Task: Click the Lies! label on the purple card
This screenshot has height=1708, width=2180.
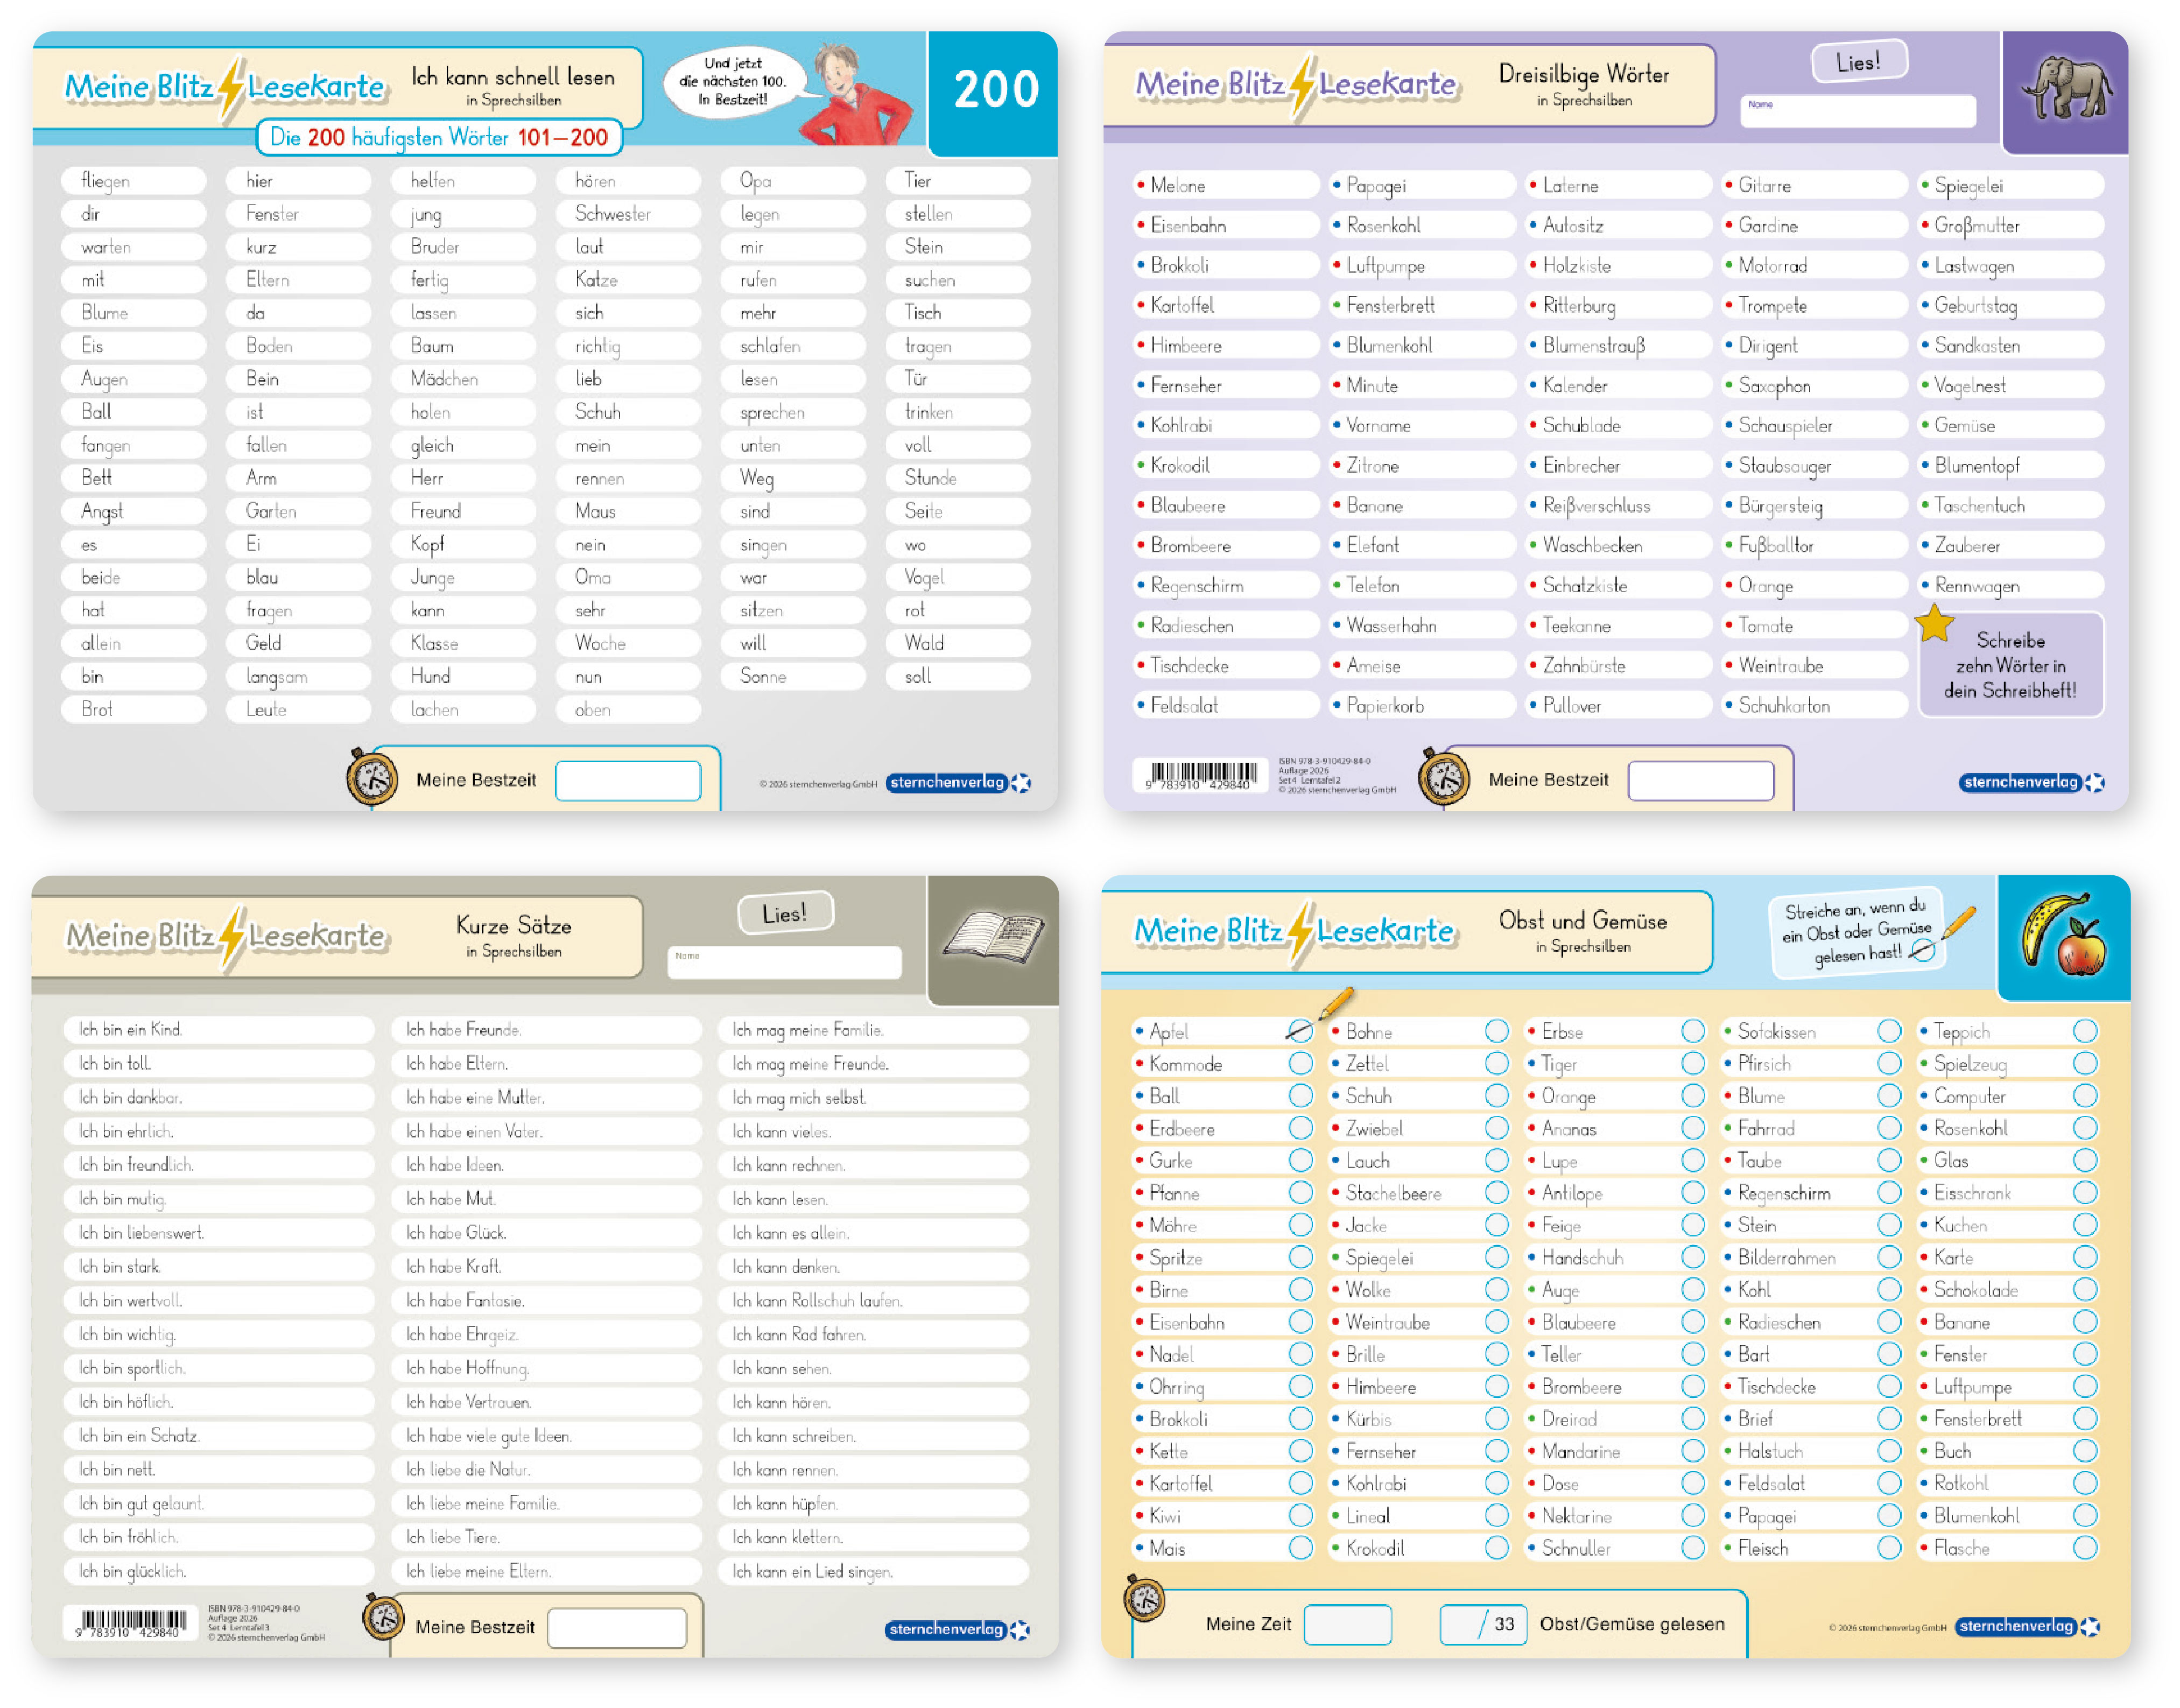Action: pos(1858,62)
